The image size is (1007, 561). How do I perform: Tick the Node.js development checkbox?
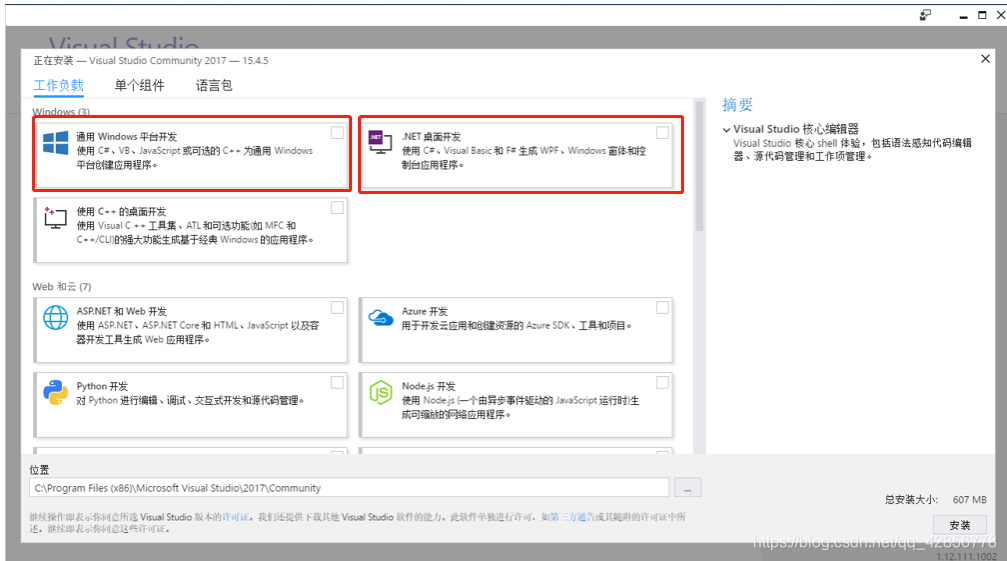[662, 383]
